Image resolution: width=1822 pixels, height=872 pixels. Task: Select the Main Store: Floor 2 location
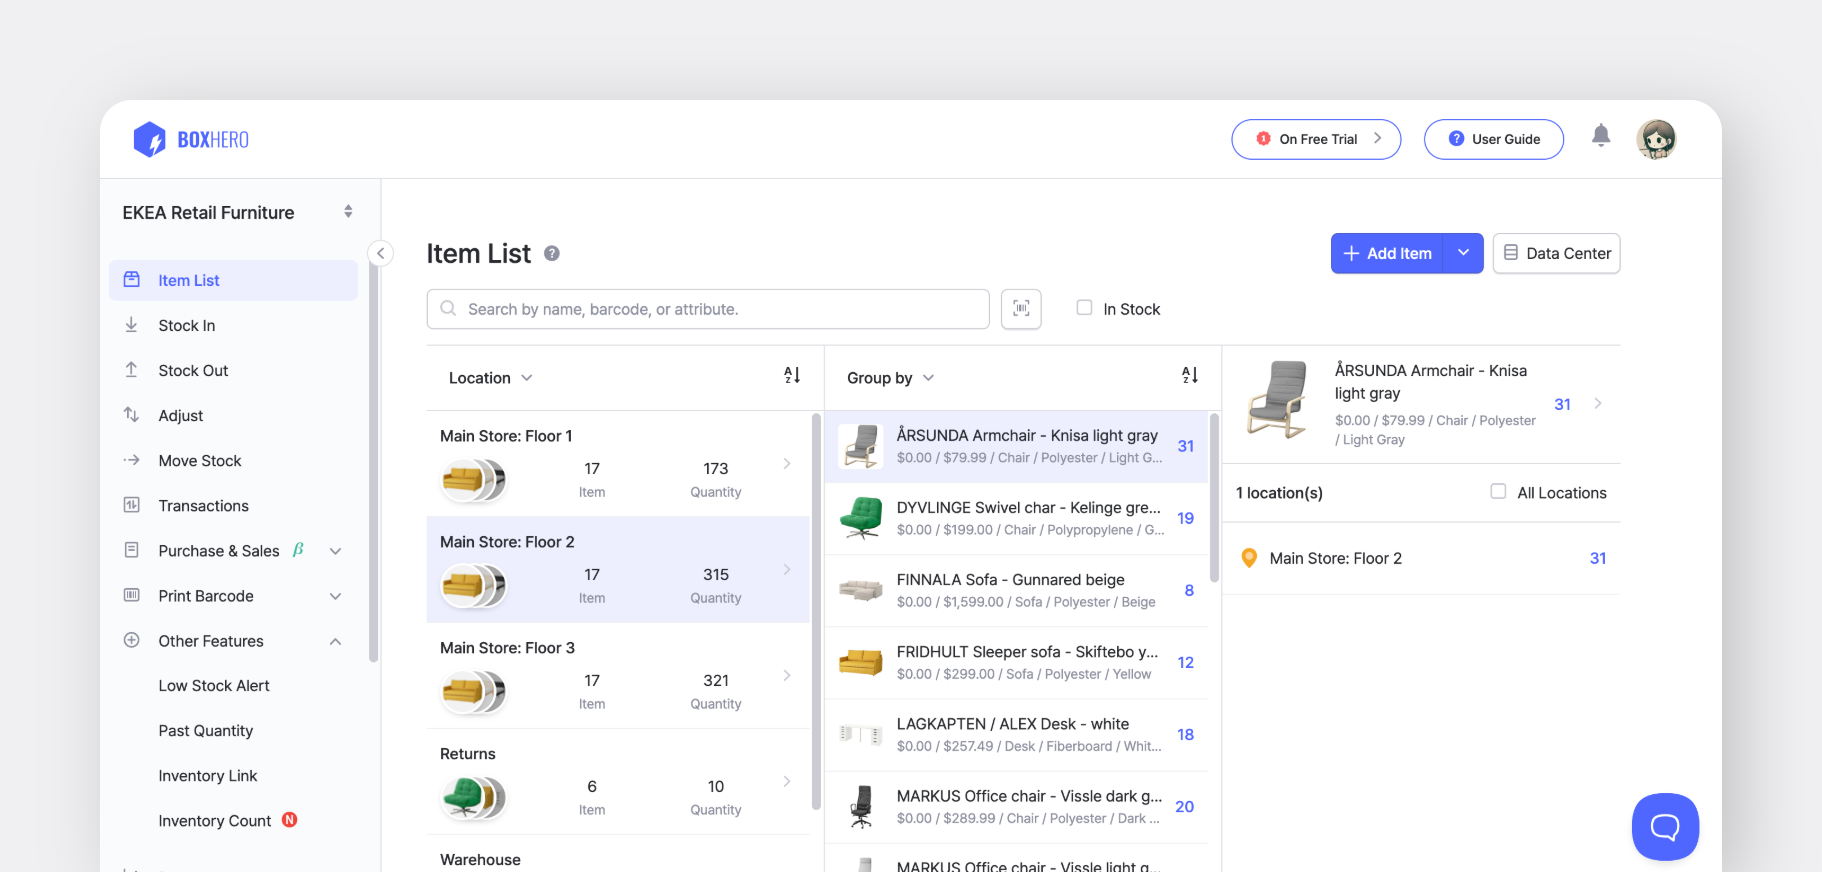618,570
